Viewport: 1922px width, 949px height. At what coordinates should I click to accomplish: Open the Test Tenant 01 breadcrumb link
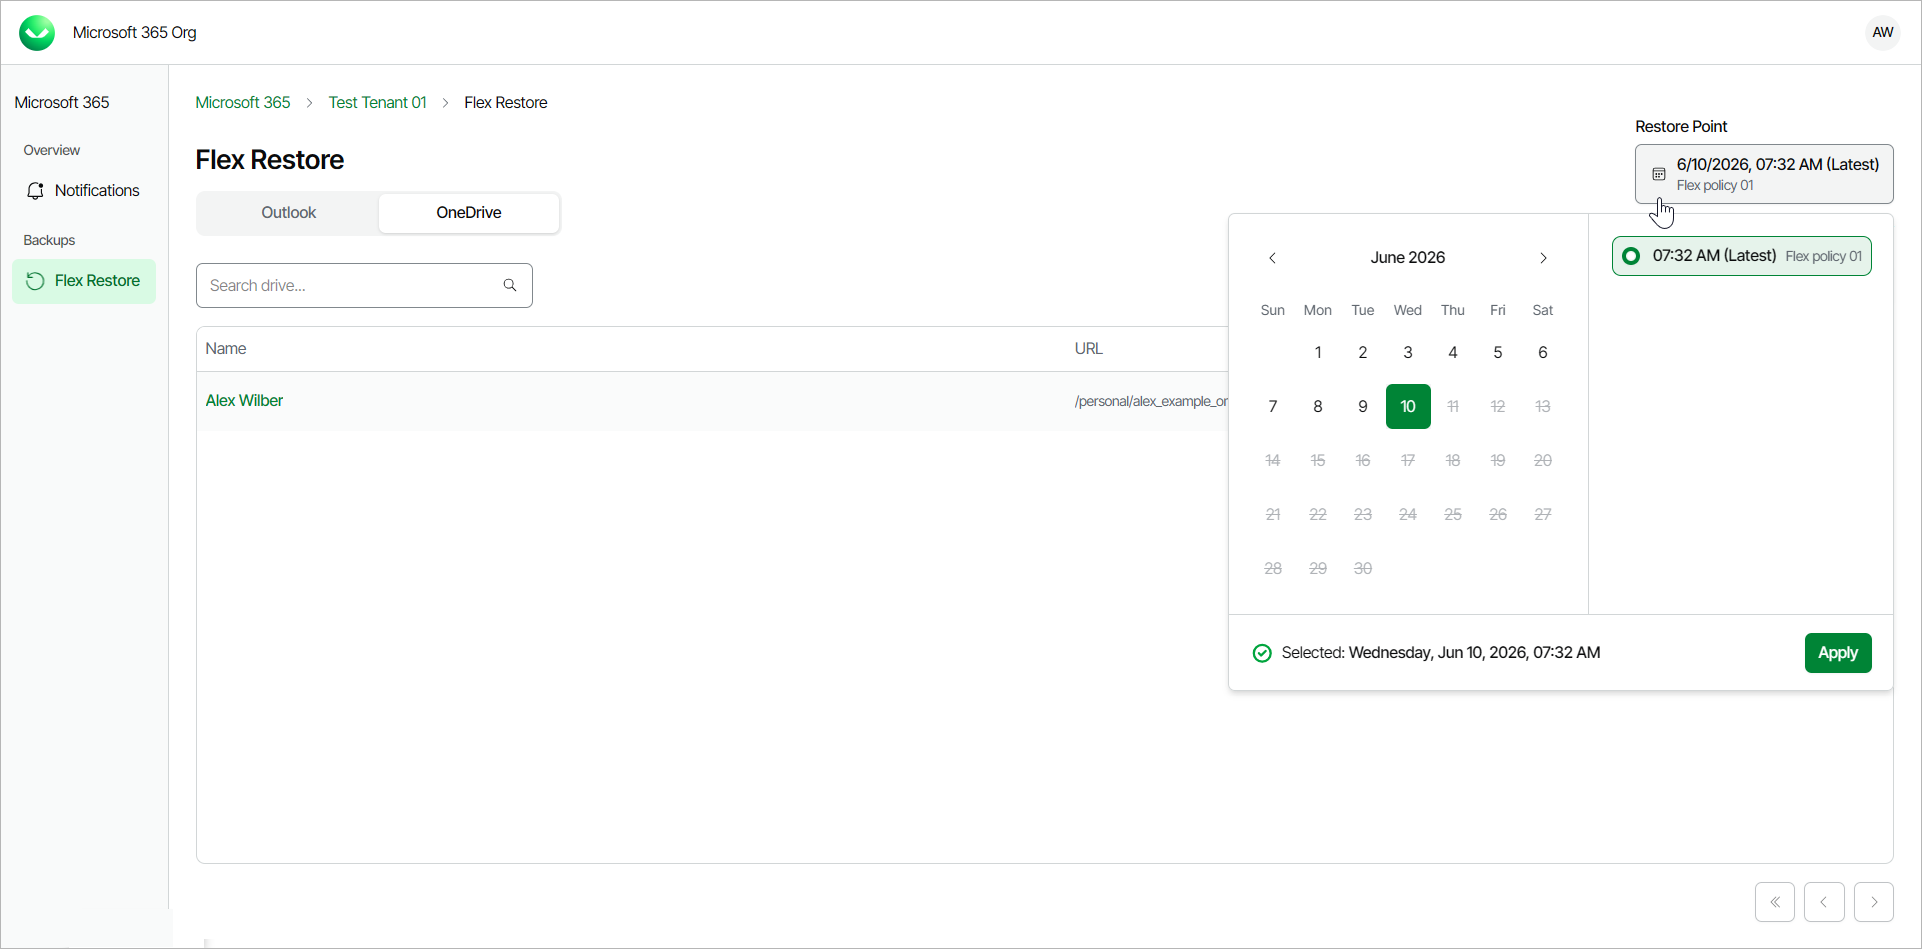(x=378, y=103)
